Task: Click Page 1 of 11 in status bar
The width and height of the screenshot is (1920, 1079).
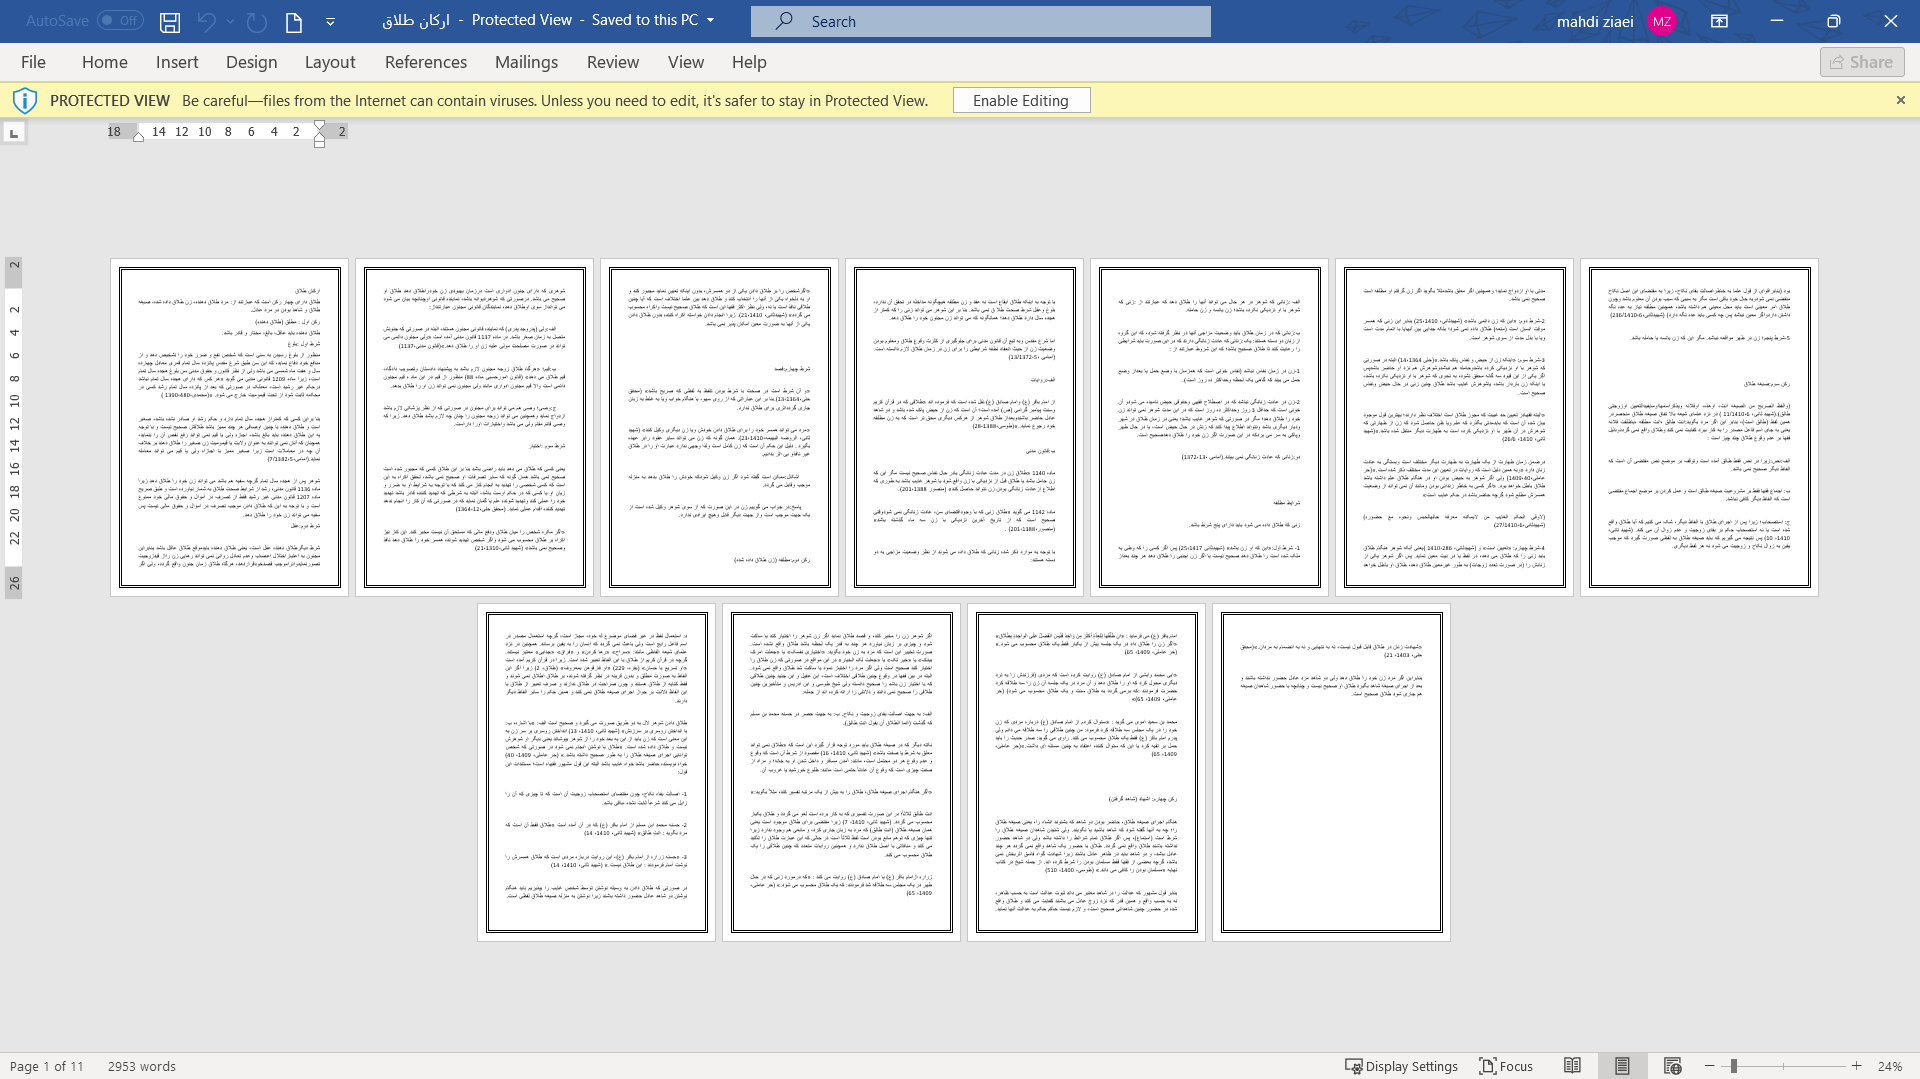Action: 47,1066
